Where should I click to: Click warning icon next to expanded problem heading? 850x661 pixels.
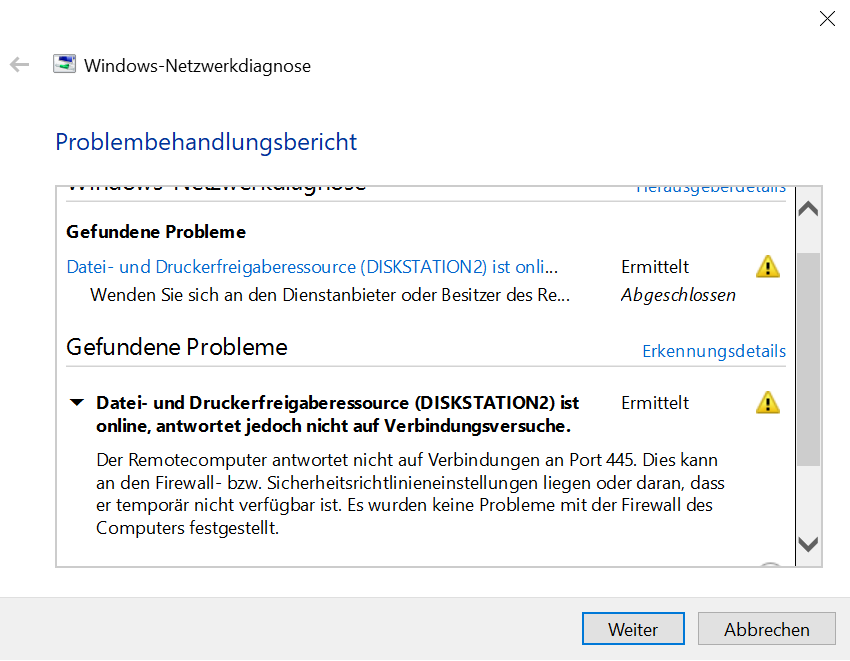768,403
